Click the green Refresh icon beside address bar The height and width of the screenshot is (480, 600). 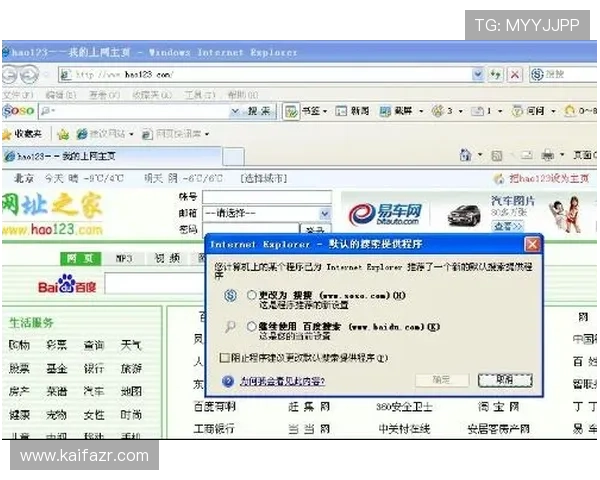point(495,74)
